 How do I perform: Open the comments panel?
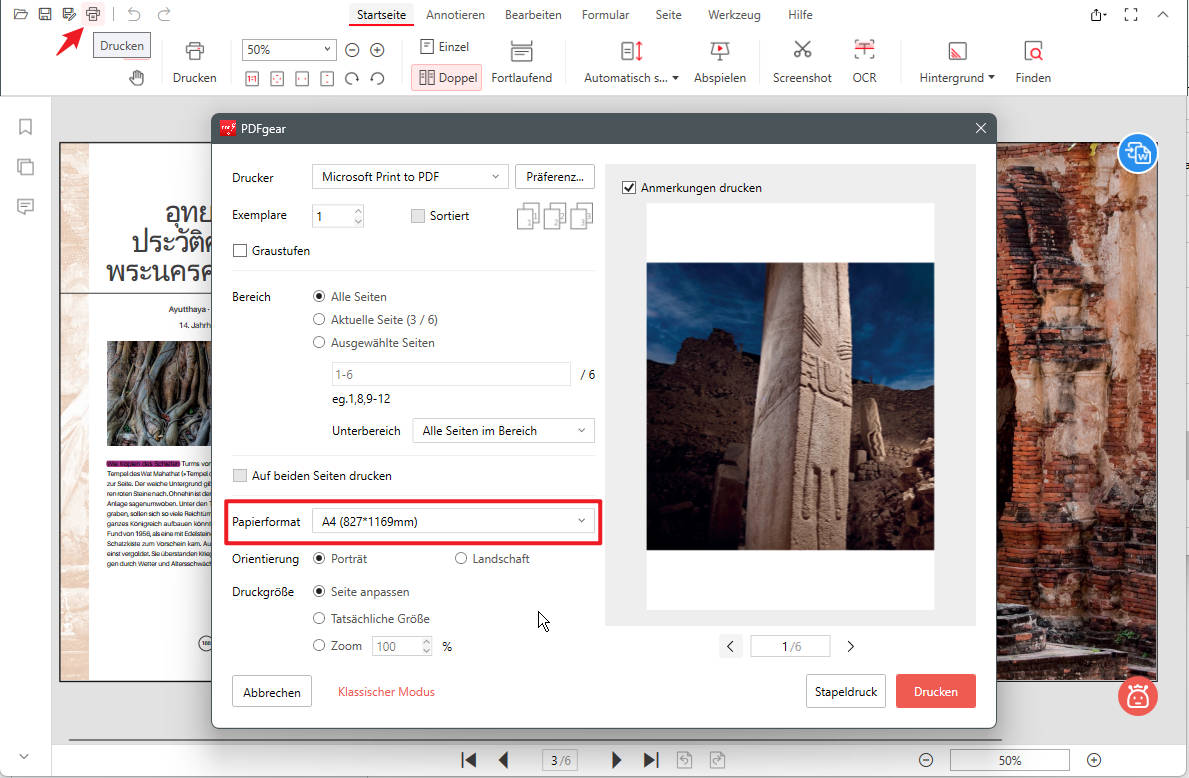[25, 207]
